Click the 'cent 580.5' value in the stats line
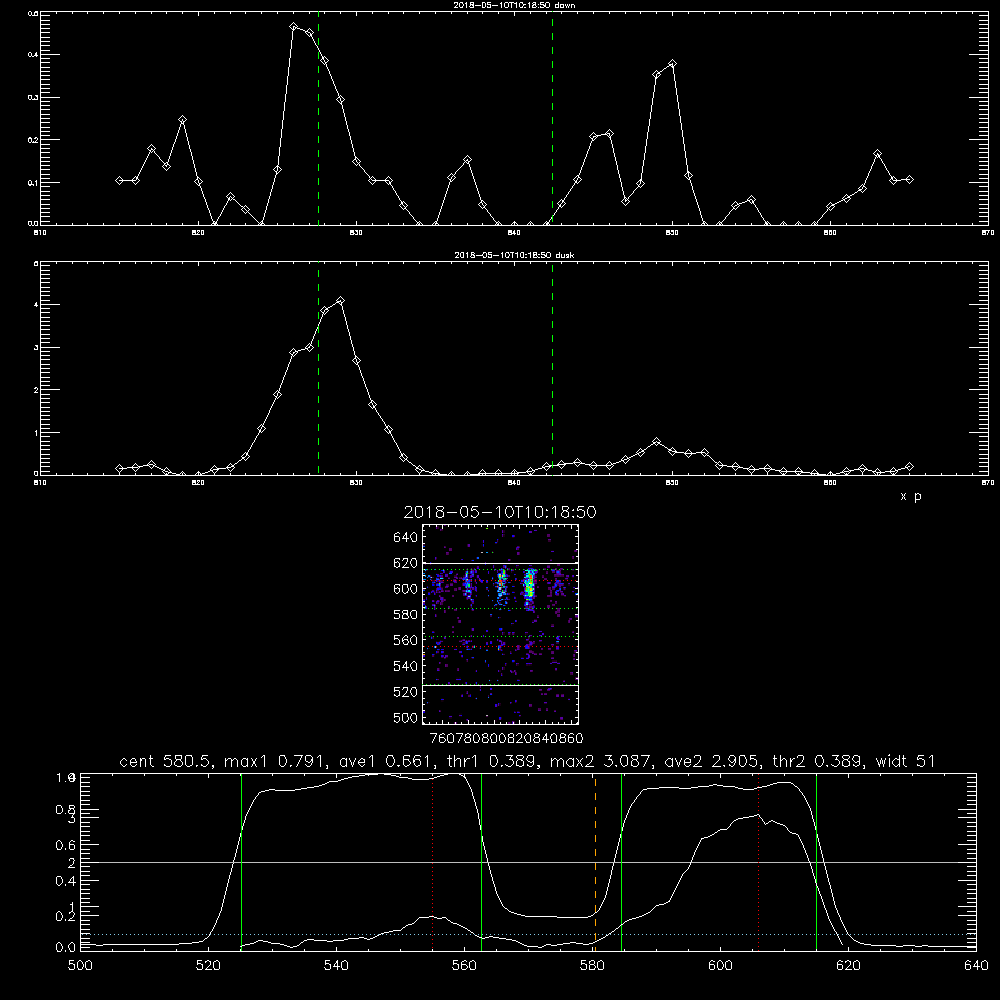This screenshot has height=1000, width=1000. (x=166, y=761)
